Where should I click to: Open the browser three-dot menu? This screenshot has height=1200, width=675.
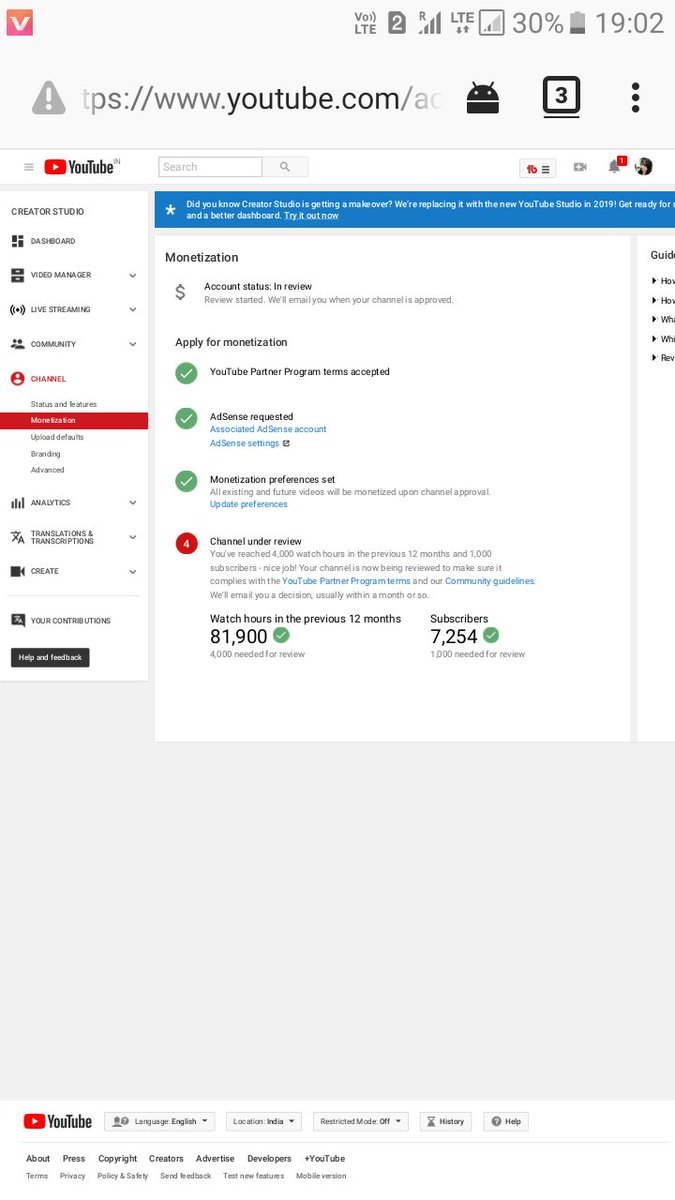635,97
